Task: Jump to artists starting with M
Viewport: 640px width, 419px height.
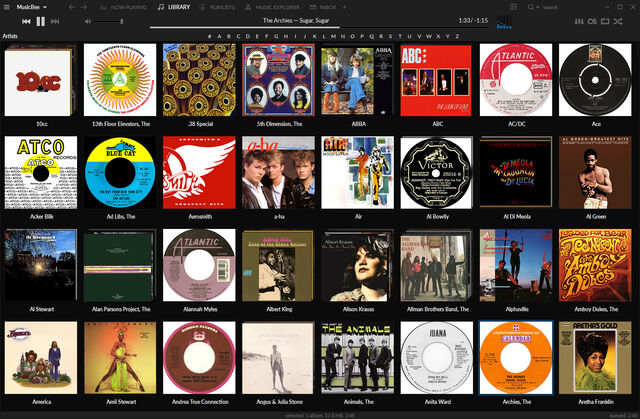Action: [333, 36]
